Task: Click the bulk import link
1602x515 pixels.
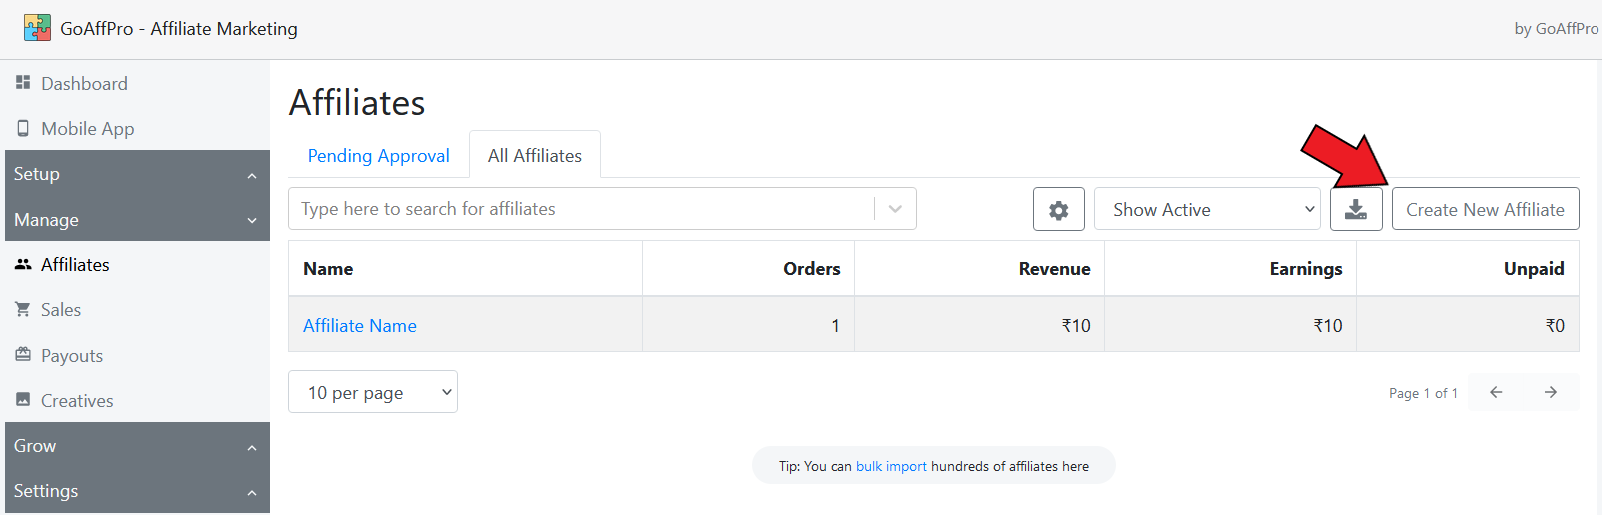Action: (891, 466)
